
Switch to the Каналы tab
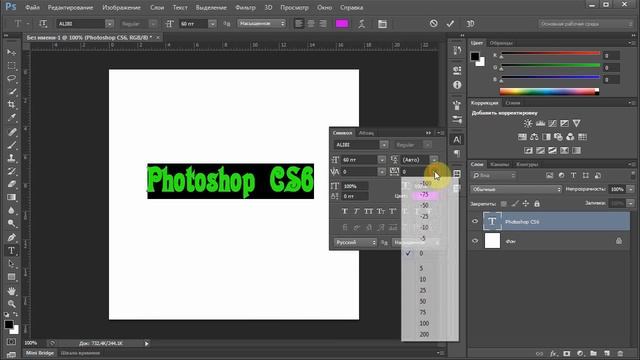coord(500,164)
